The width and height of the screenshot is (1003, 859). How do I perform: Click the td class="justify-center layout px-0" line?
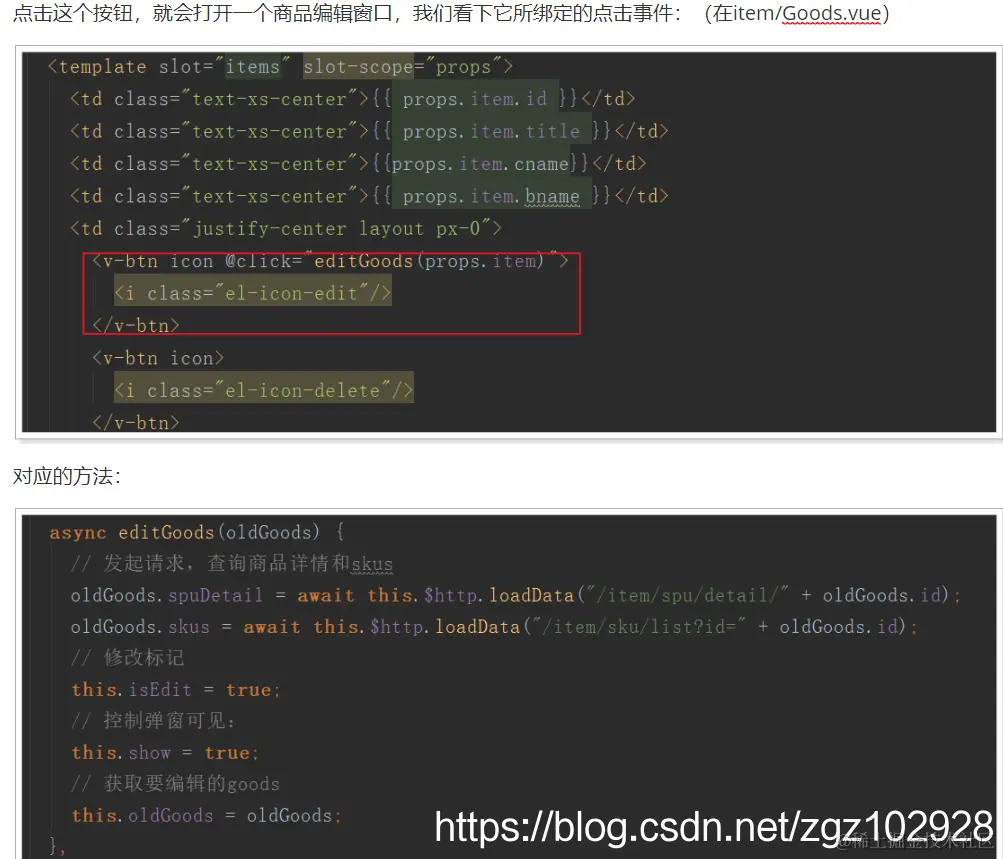[286, 229]
